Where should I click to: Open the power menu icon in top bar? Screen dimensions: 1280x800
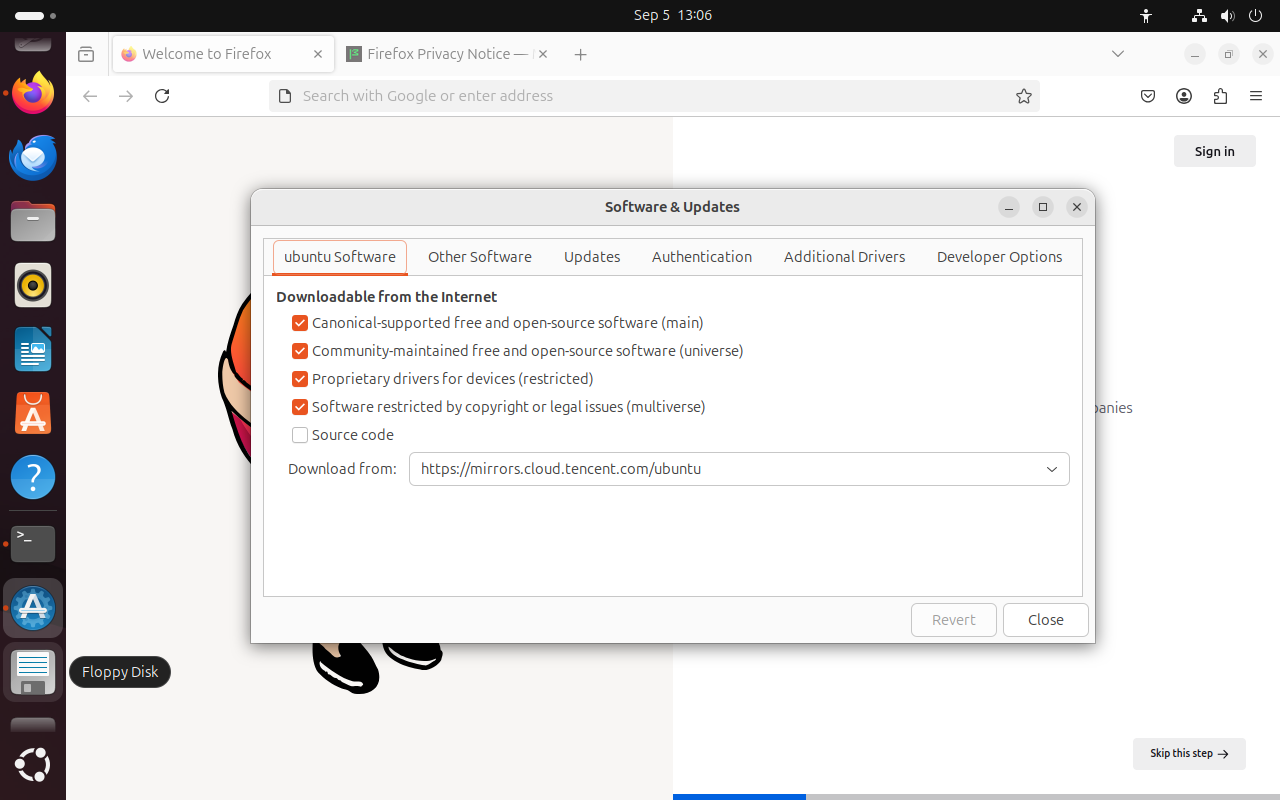coord(1256,16)
